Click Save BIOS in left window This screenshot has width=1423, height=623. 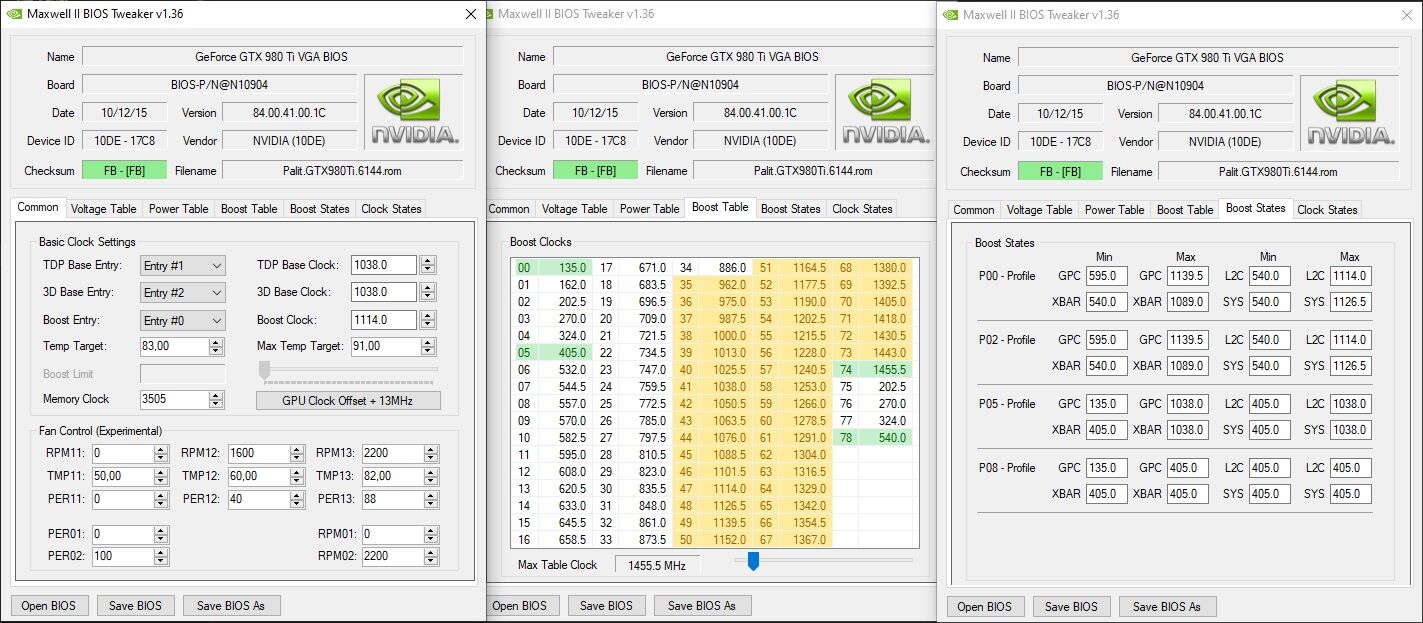137,605
